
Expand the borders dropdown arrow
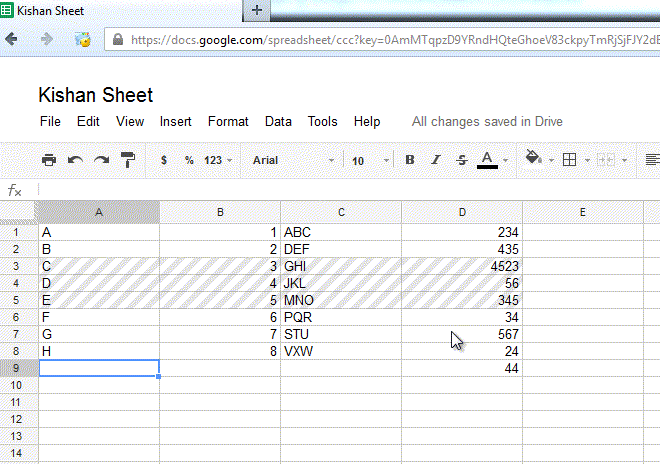coord(587,160)
